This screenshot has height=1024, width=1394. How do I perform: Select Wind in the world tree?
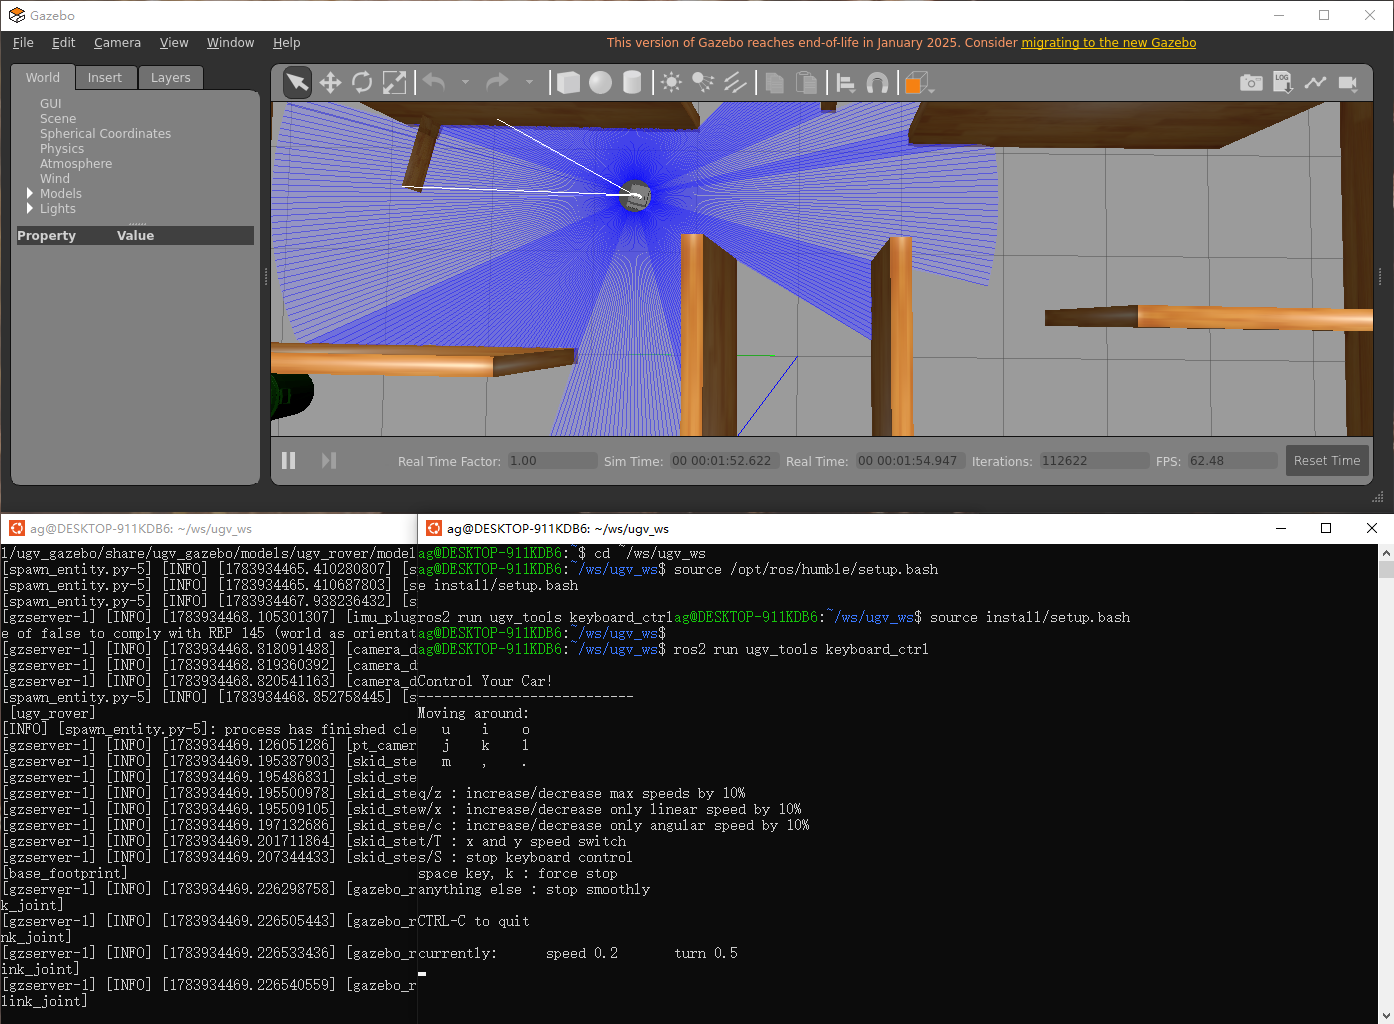pos(55,179)
